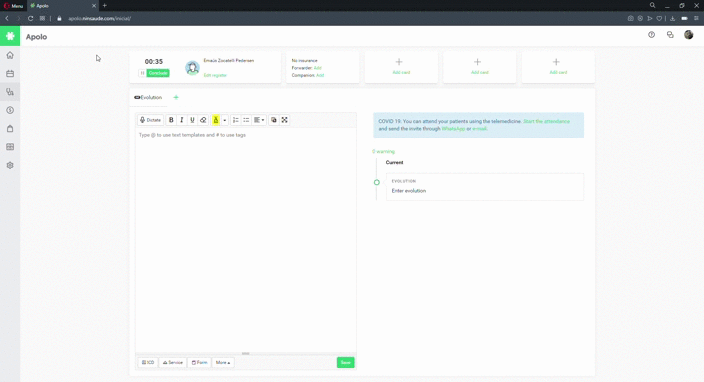Apply italic formatting in the editor
The image size is (704, 382).
tap(182, 120)
